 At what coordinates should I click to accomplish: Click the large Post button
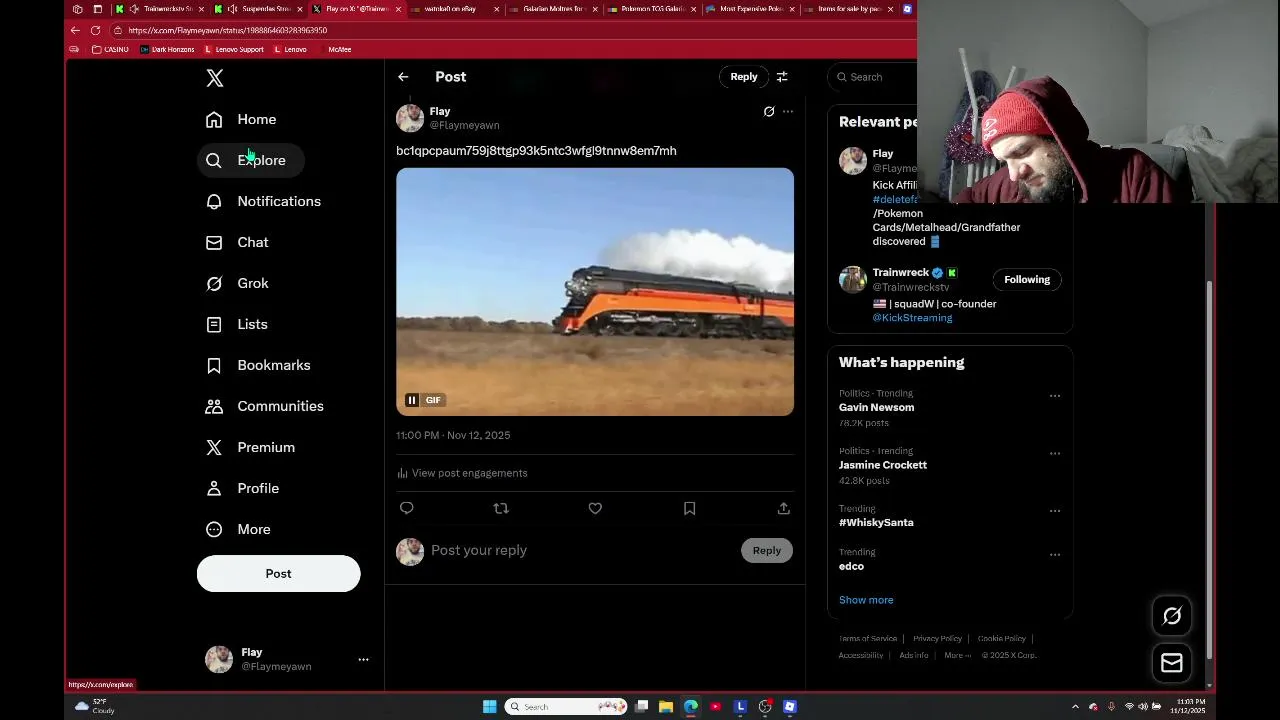(x=278, y=574)
